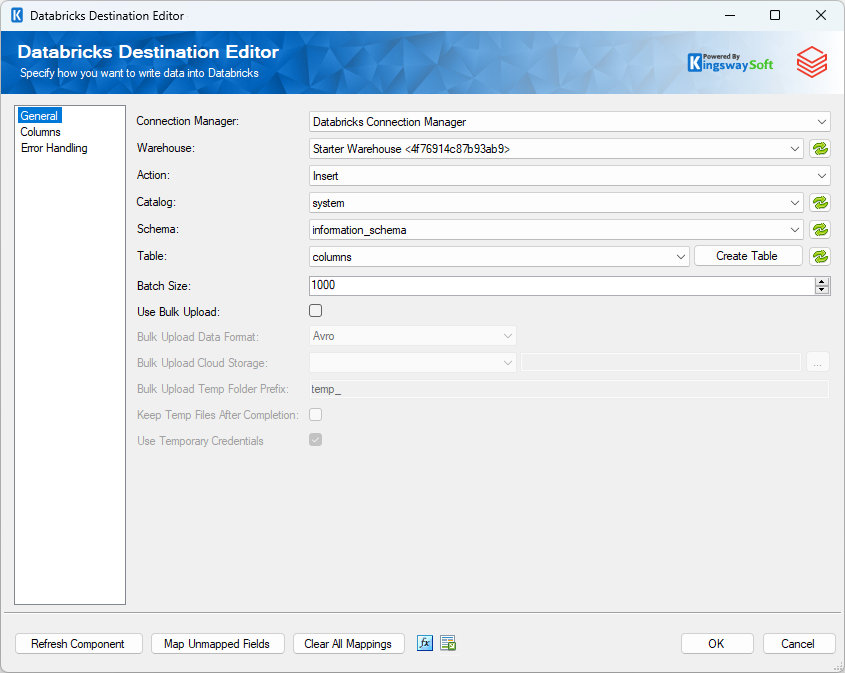Image resolution: width=845 pixels, height=673 pixels.
Task: Click the Temp Folder Prefix field
Action: pos(569,389)
